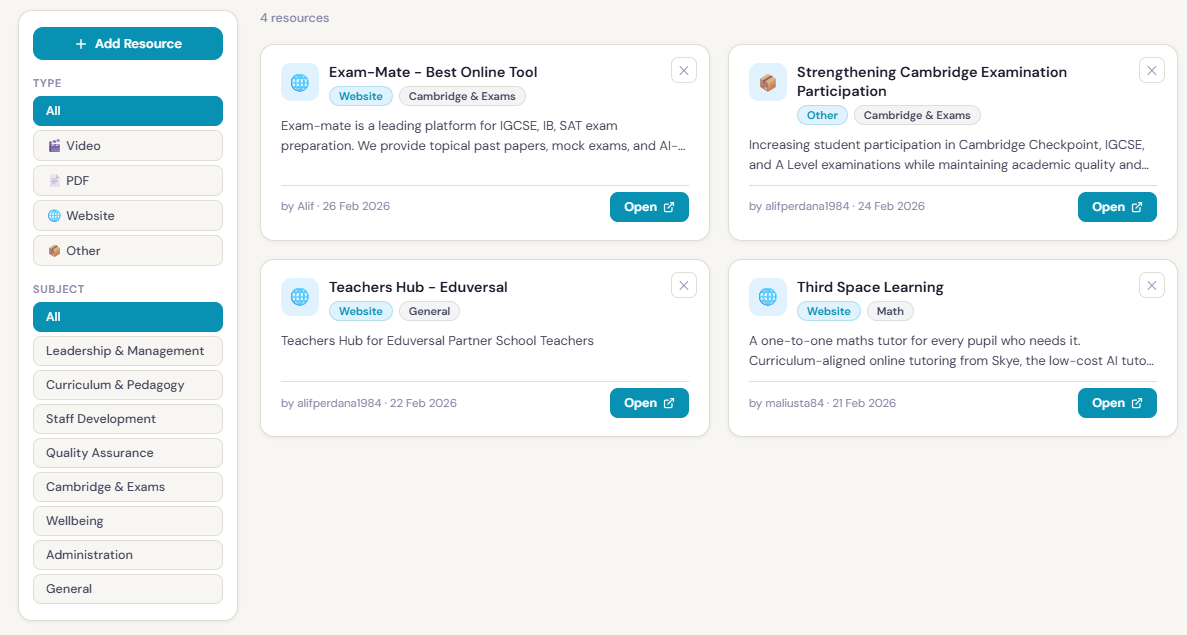The height and width of the screenshot is (635, 1187).
Task: Open the Third Space Learning resource
Action: pos(1117,403)
